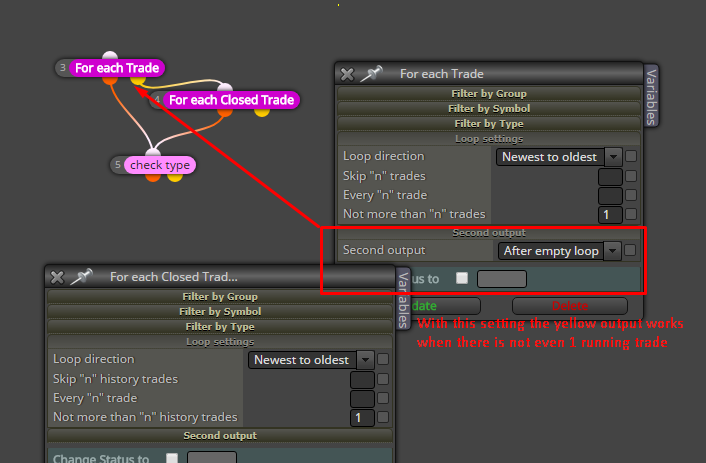The image size is (706, 463).
Task: Pin the For each Trade panel
Action: point(371,74)
